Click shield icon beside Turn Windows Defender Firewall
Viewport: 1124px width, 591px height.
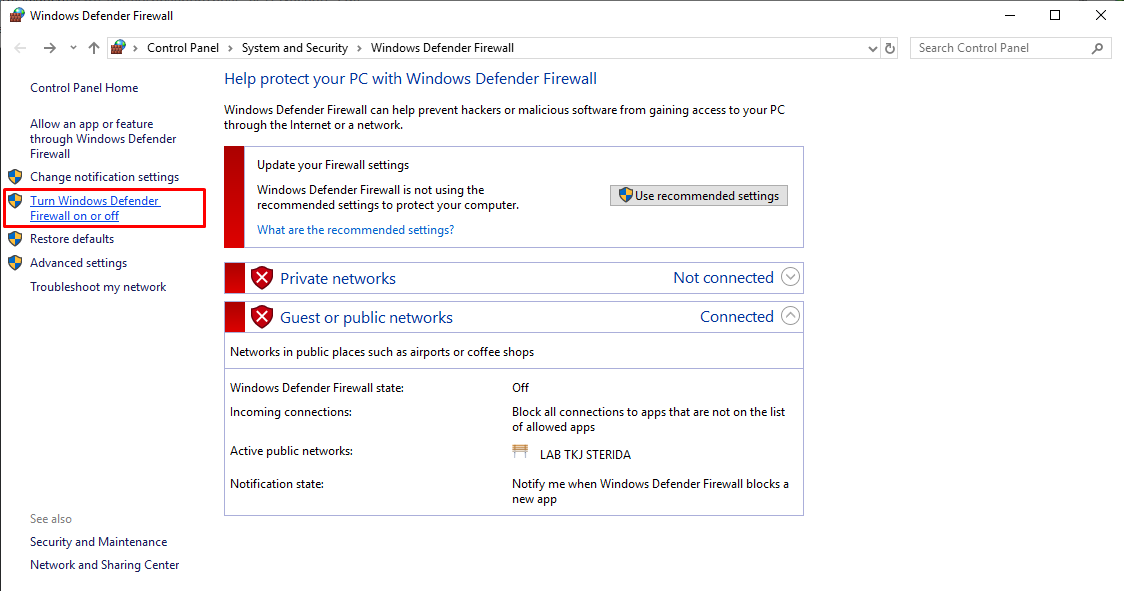tap(15, 201)
